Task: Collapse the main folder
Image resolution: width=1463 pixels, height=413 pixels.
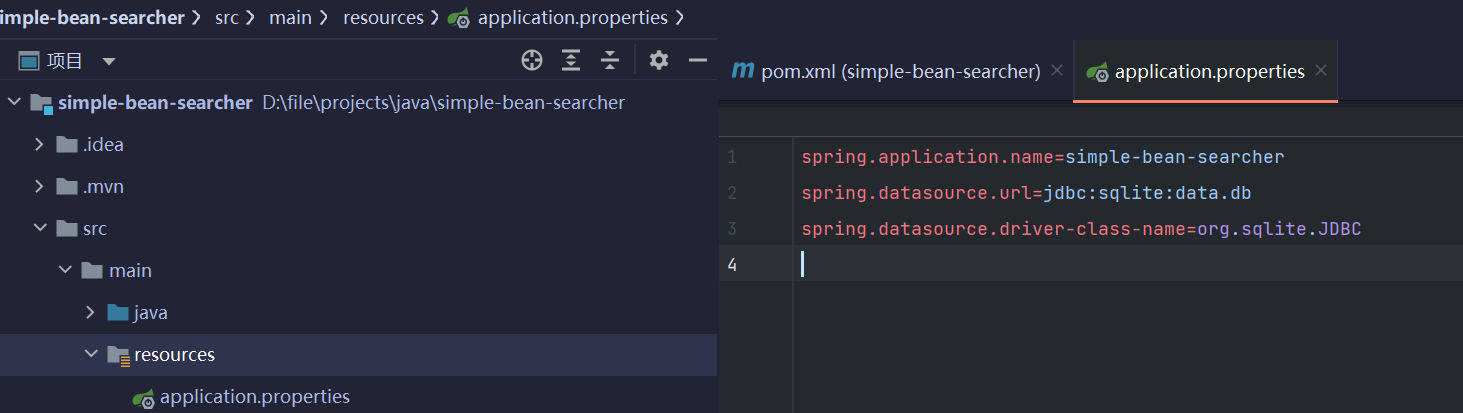Action: coord(65,271)
